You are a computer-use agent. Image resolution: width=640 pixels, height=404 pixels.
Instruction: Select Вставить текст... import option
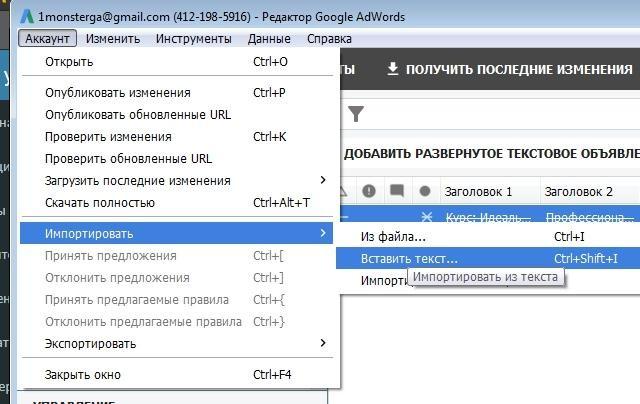tap(488, 258)
